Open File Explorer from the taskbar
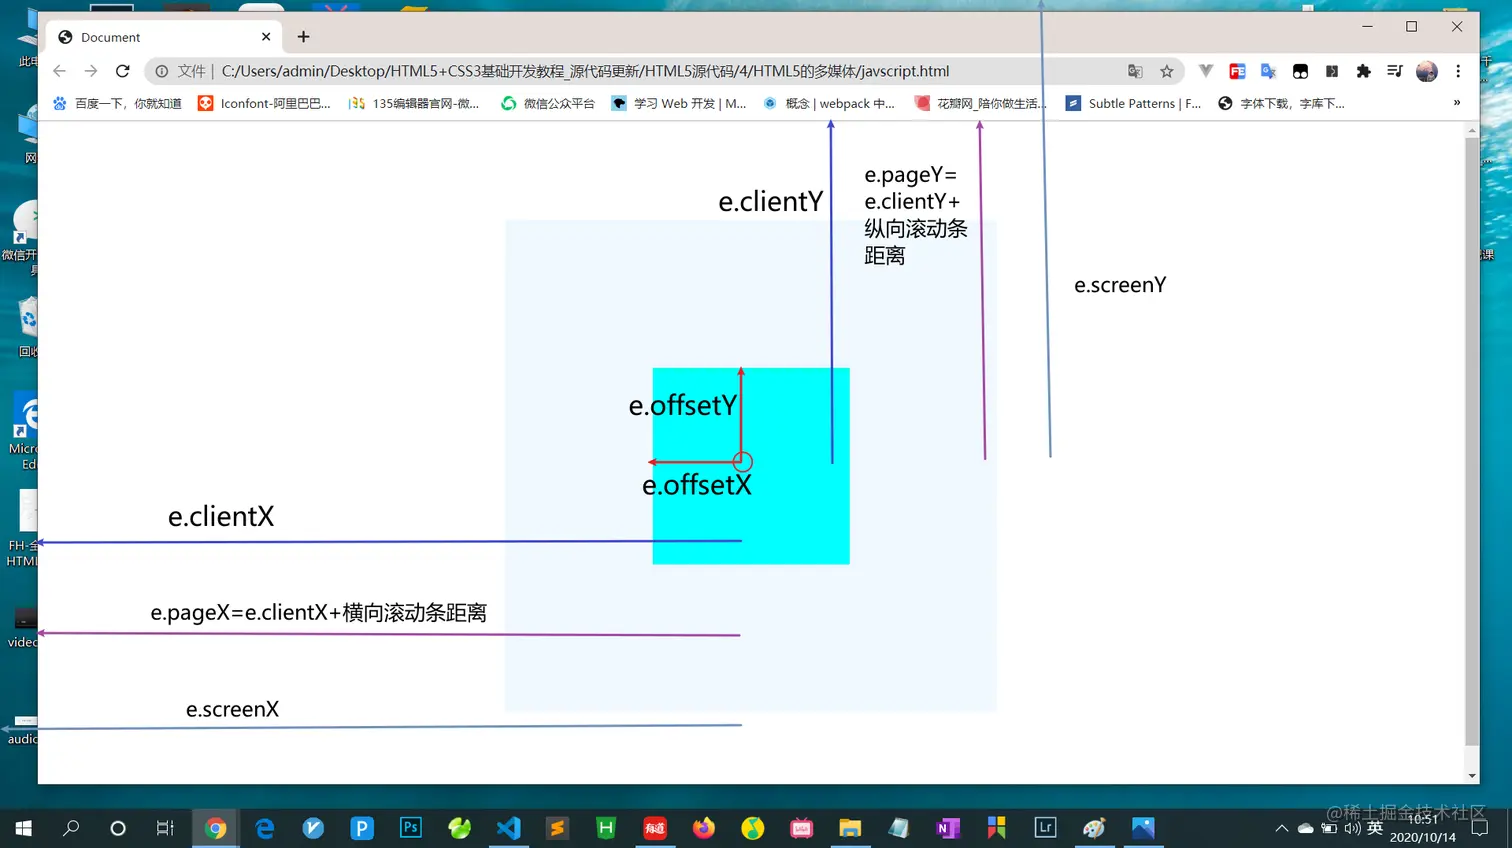 850,828
